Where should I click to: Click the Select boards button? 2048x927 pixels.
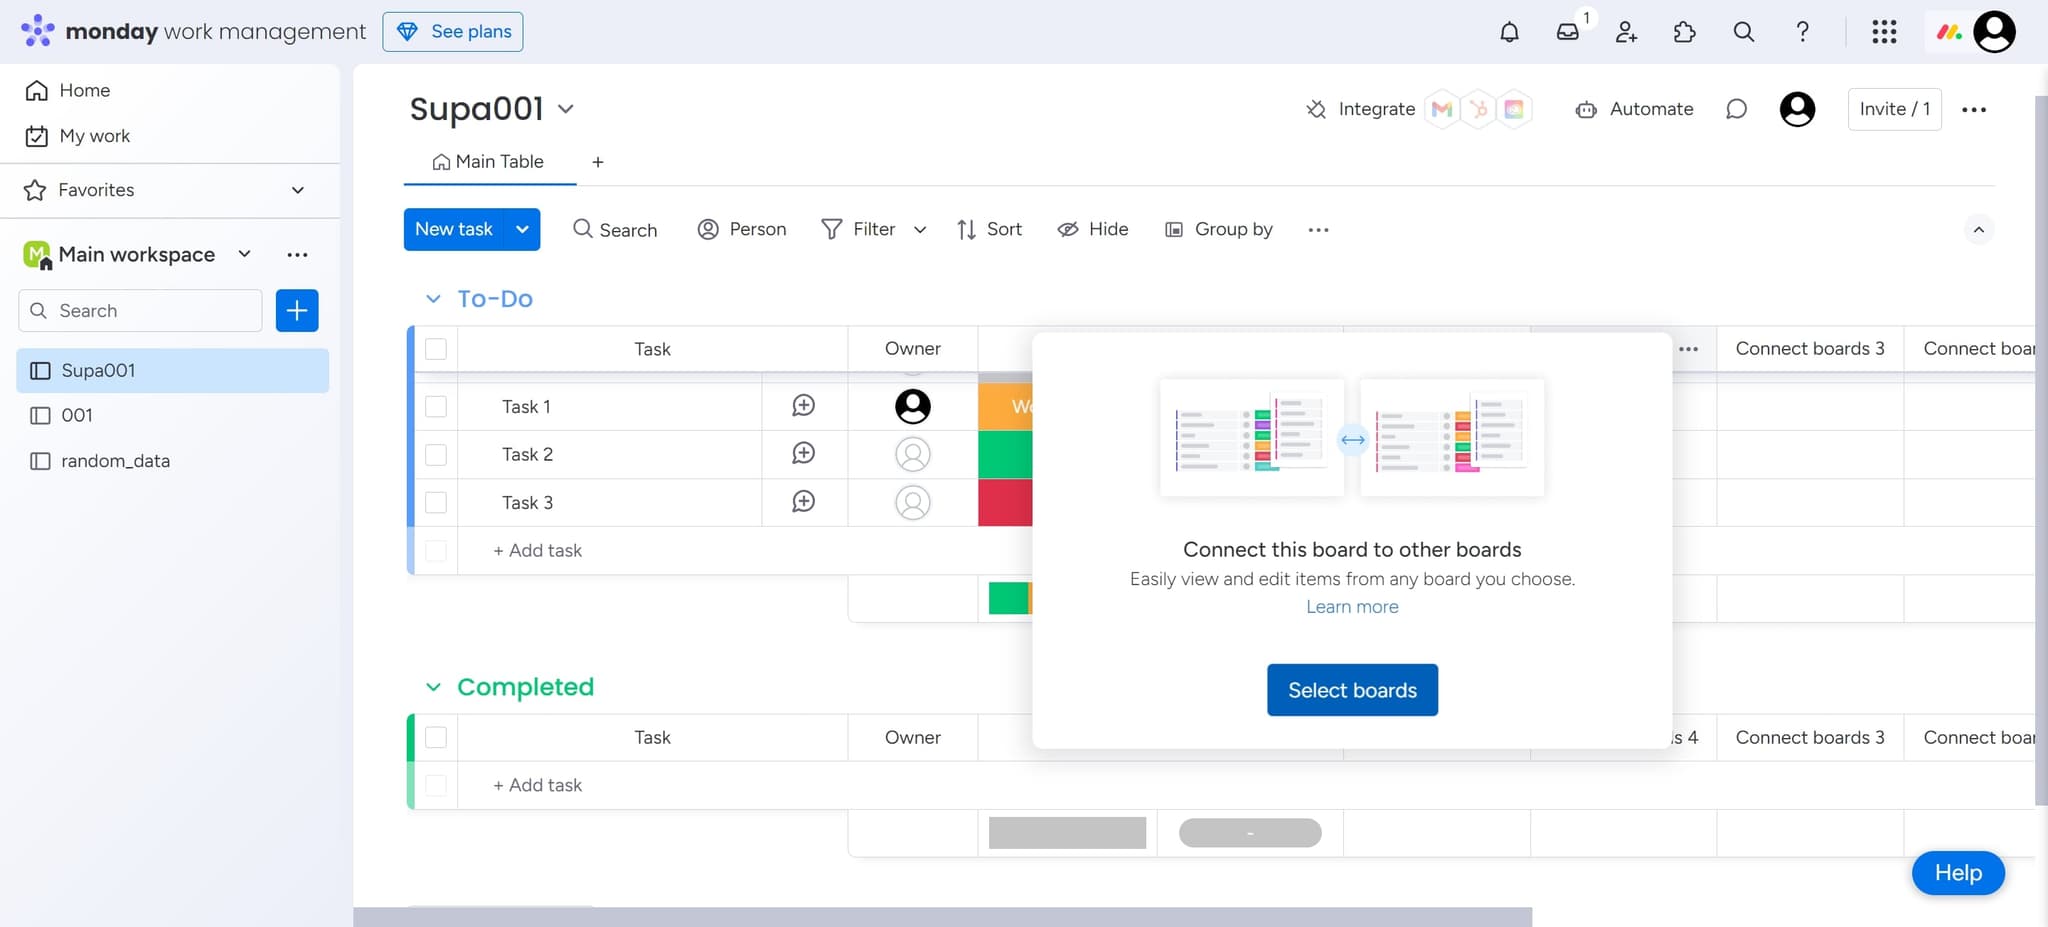click(1351, 689)
